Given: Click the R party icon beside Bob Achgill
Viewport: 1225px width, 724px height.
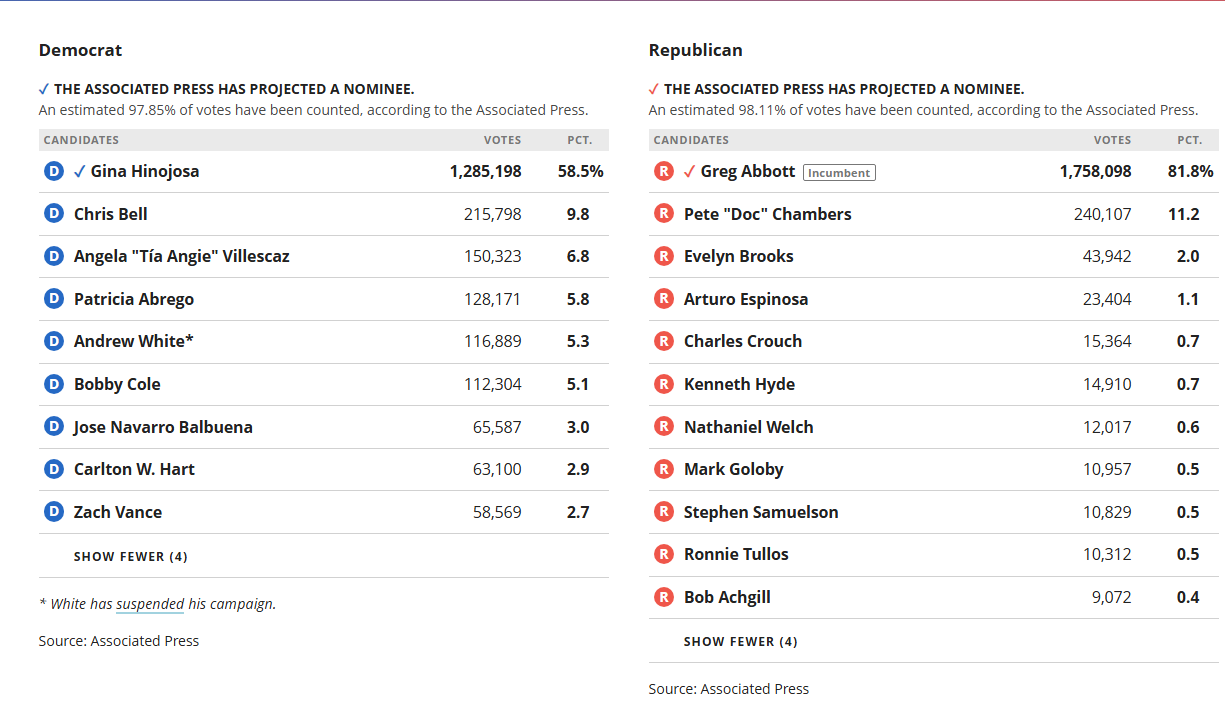Looking at the screenshot, I should tap(663, 598).
